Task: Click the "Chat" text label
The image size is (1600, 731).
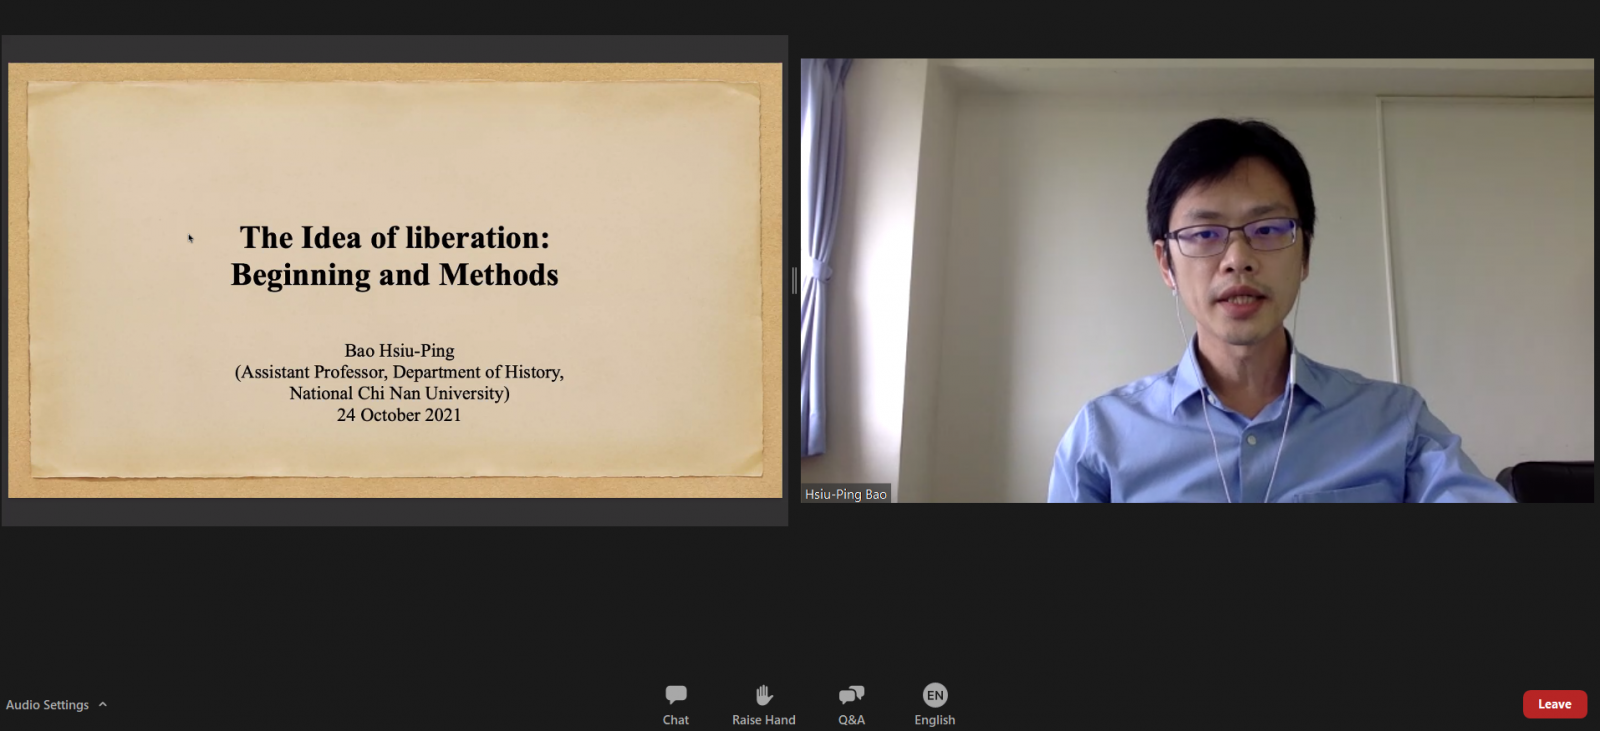Action: [676, 720]
